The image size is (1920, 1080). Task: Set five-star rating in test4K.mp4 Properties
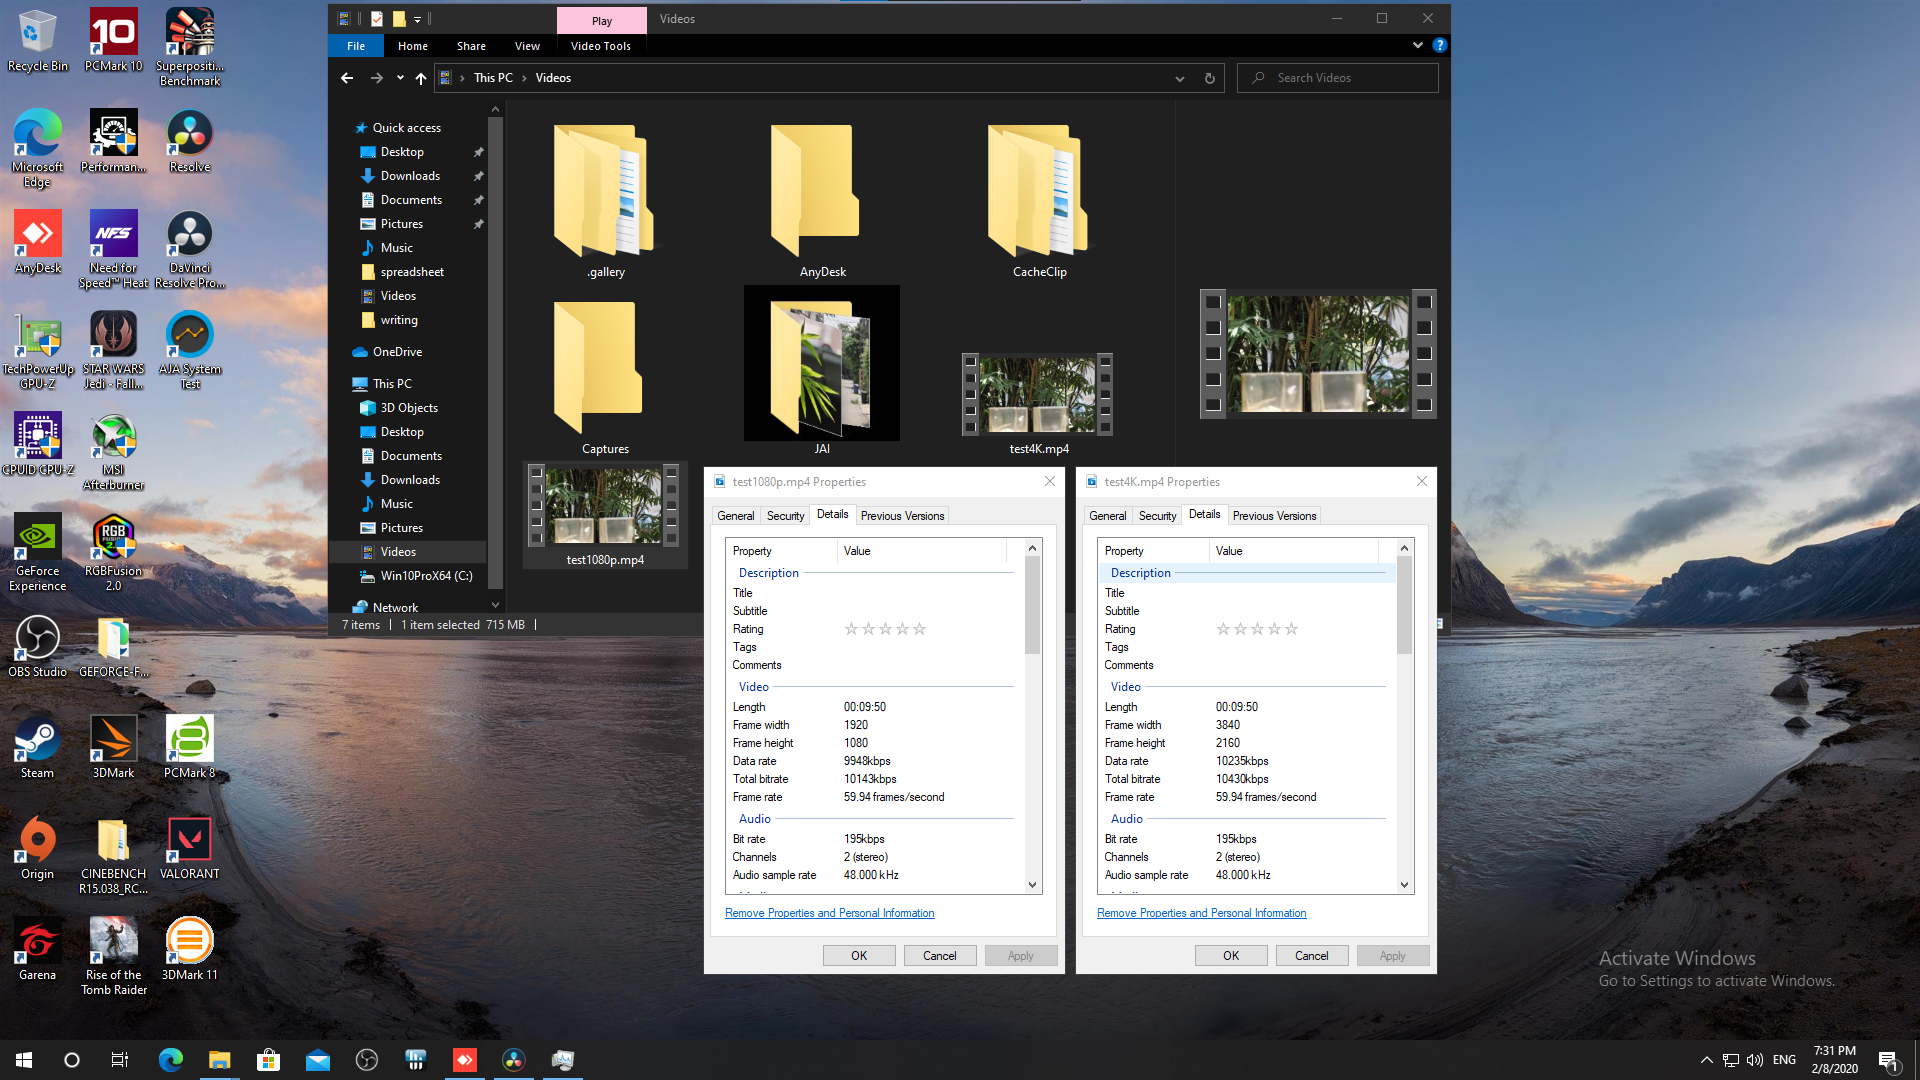pos(1291,629)
